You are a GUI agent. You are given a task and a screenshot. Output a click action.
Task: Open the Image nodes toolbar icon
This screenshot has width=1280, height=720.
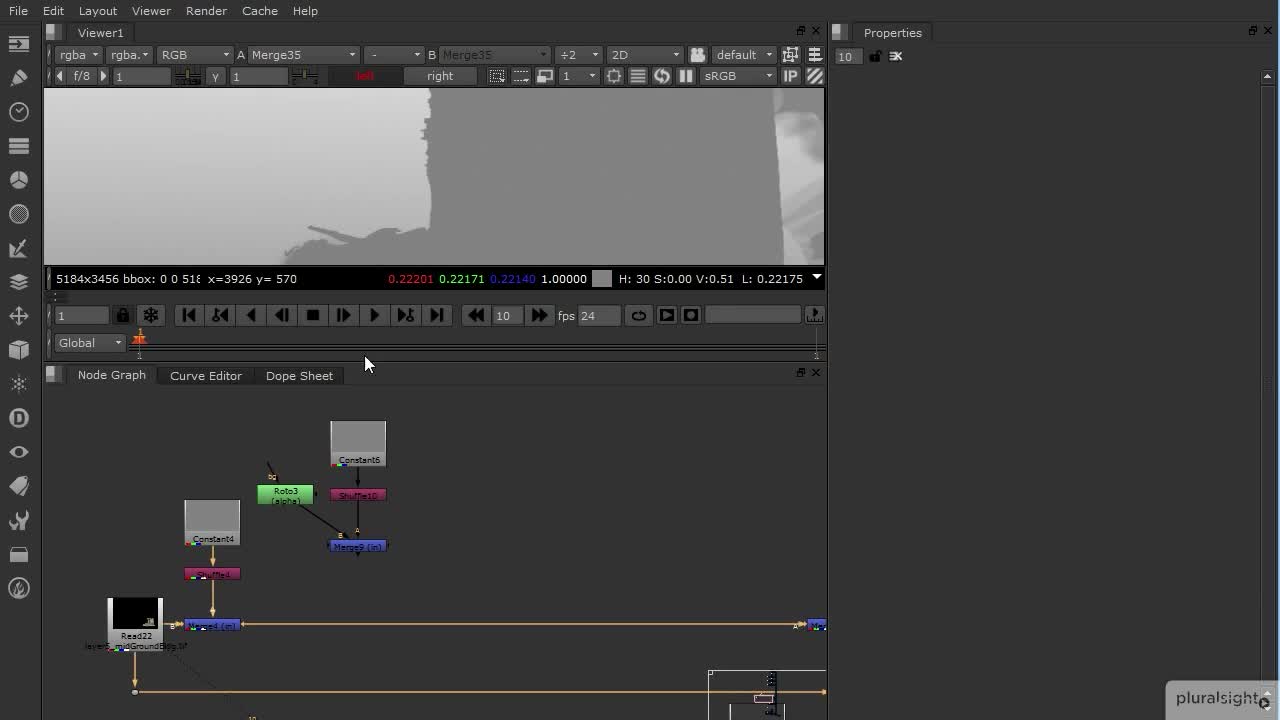pos(19,44)
